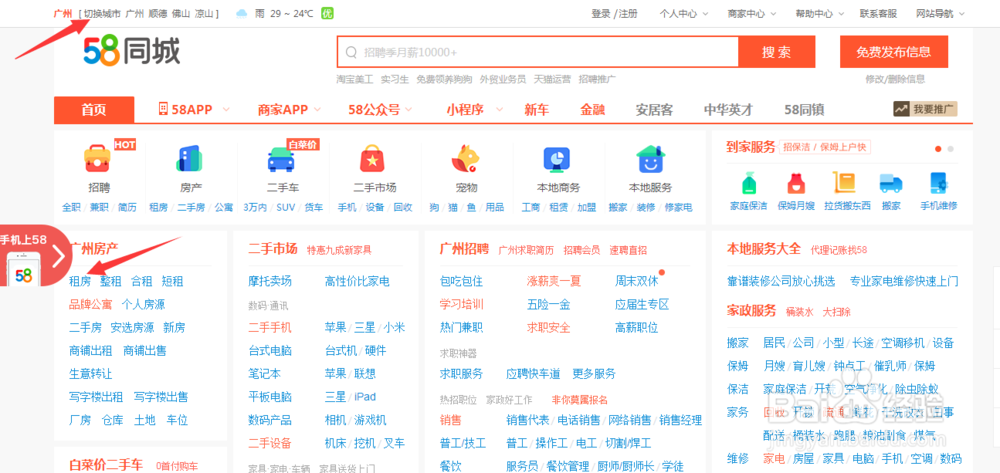
Task: Click the 免费发布信息 button
Action: (x=893, y=52)
